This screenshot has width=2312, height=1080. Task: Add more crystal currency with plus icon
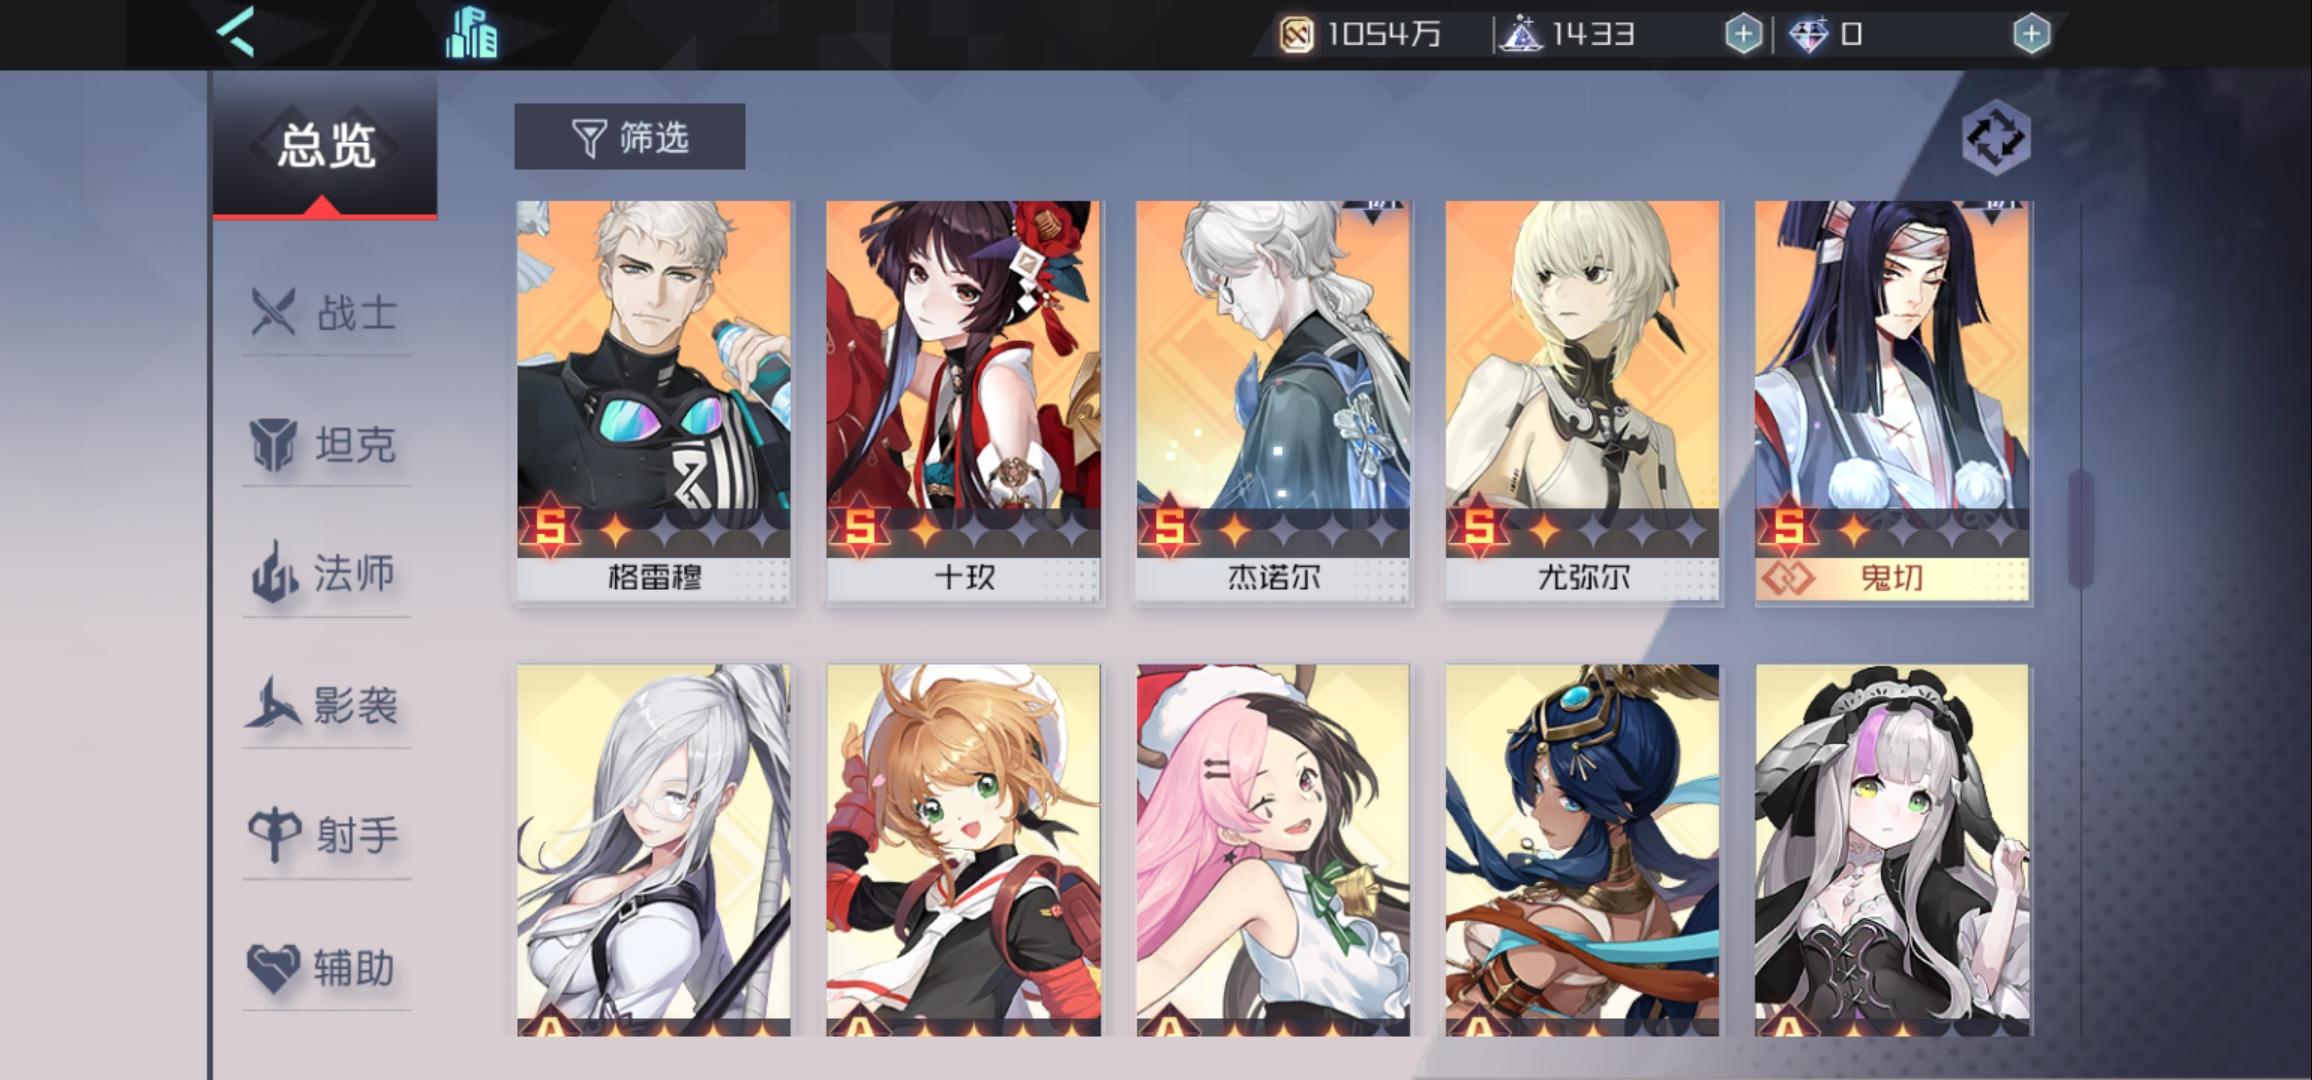(1743, 35)
